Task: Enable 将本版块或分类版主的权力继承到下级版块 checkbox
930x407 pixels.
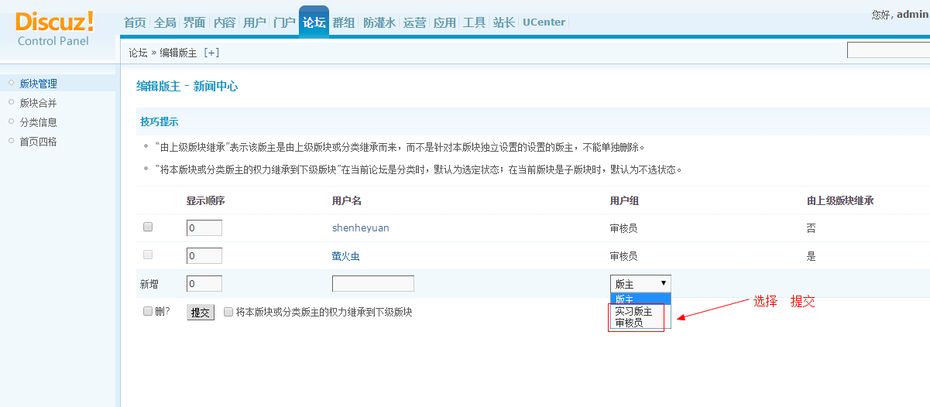Action: click(x=228, y=311)
